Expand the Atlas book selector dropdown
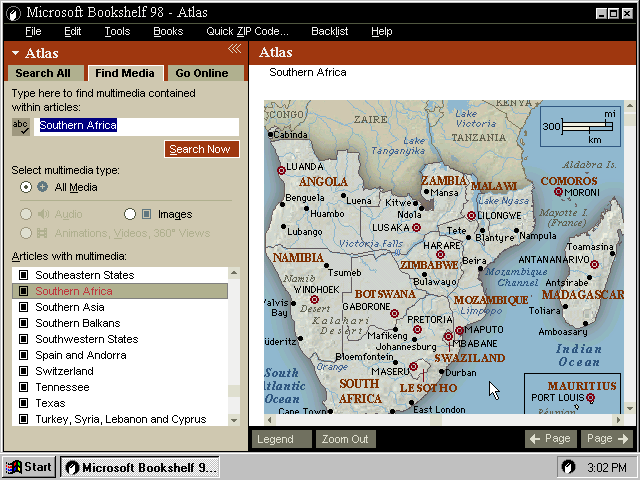 [16, 54]
